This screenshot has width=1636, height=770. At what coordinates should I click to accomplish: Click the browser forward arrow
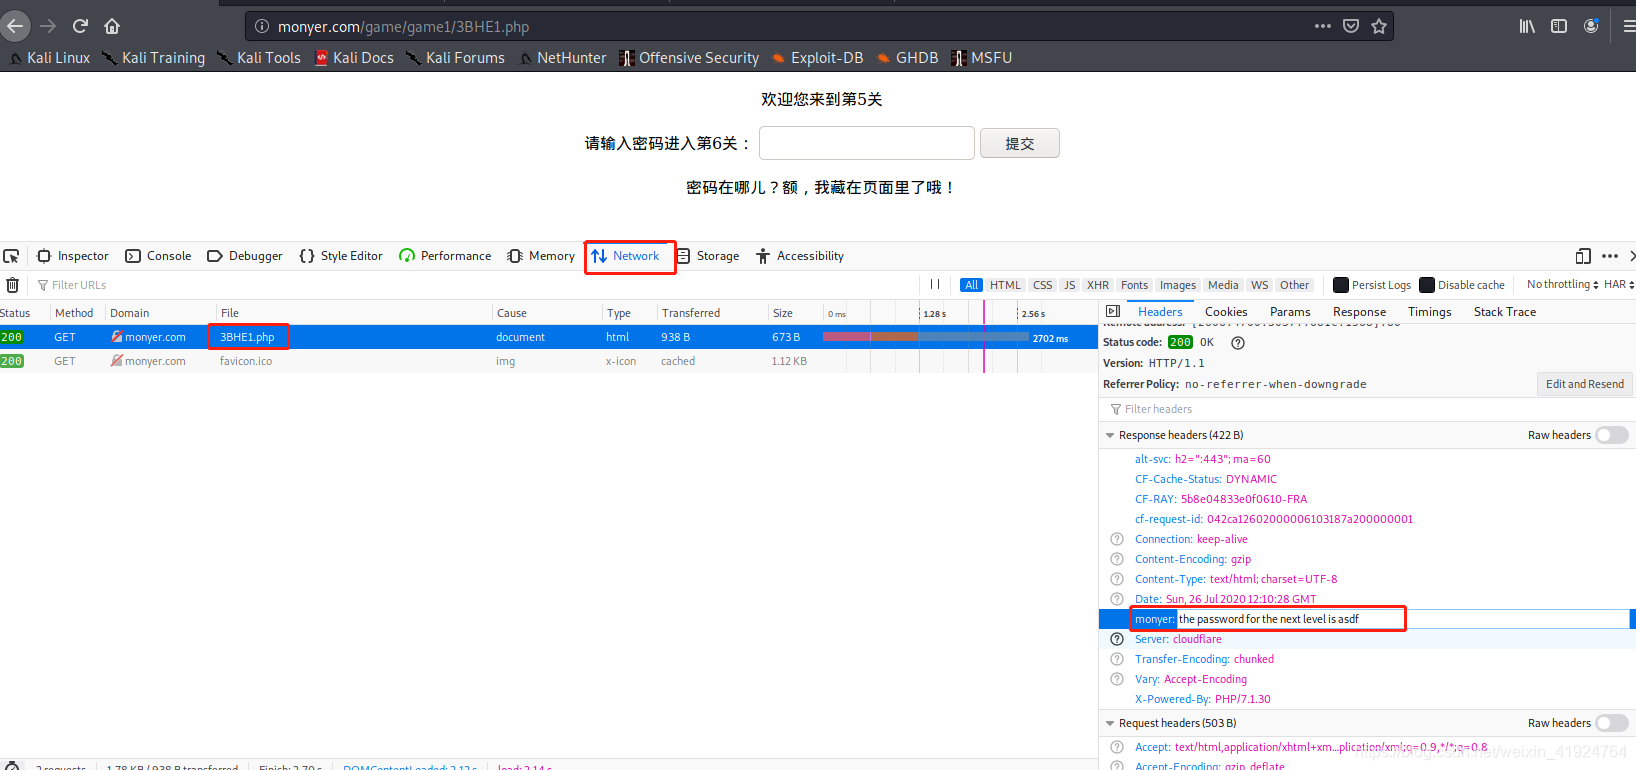tap(48, 26)
